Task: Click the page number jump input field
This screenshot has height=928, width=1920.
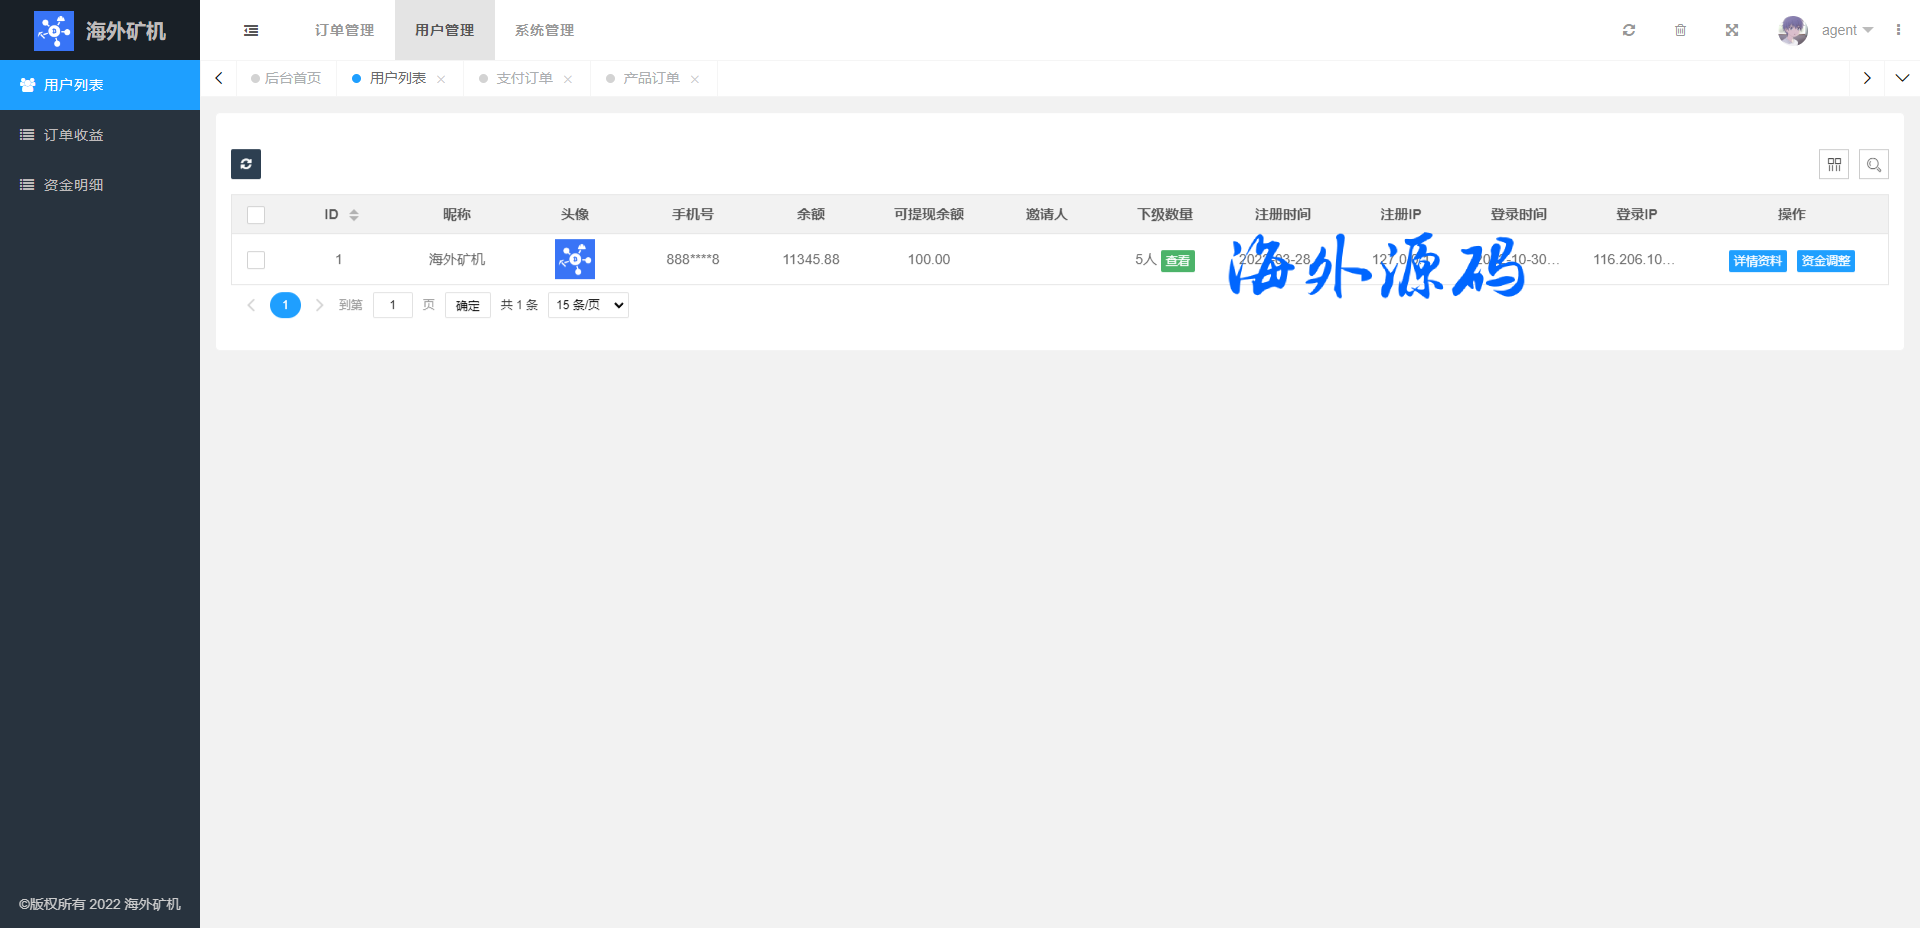Action: point(393,305)
